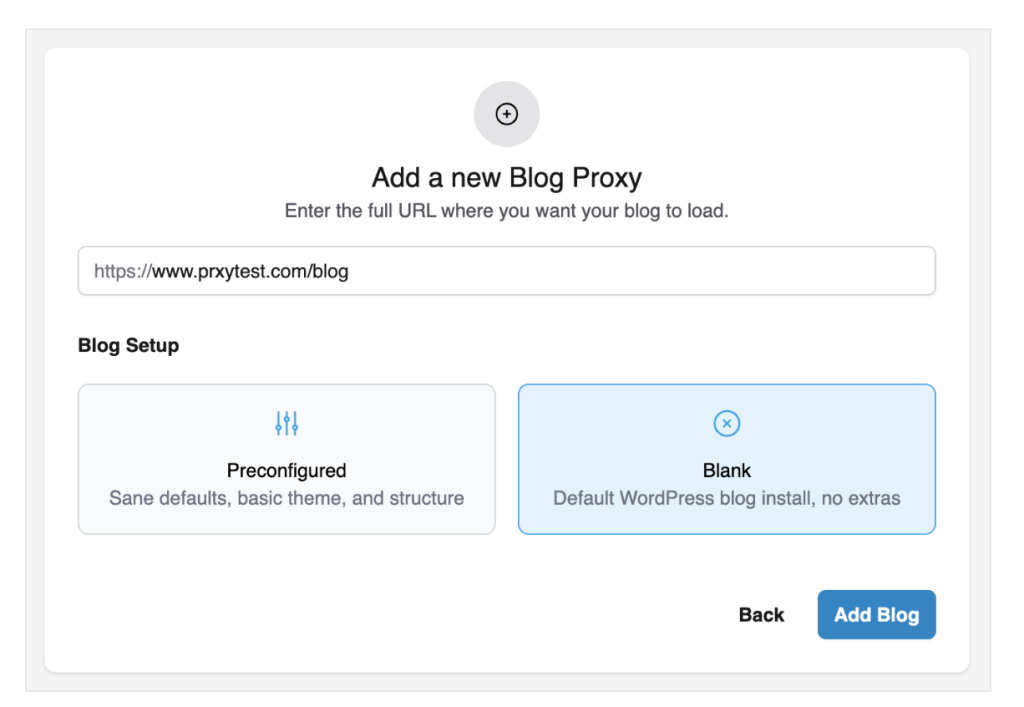
Task: Select the Preconfigured blog setup card
Action: 286,459
